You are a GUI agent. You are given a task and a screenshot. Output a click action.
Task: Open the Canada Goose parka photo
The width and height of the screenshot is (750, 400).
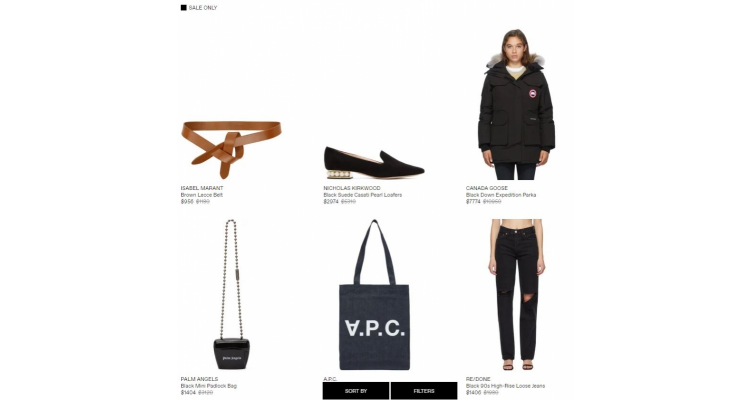(x=517, y=104)
